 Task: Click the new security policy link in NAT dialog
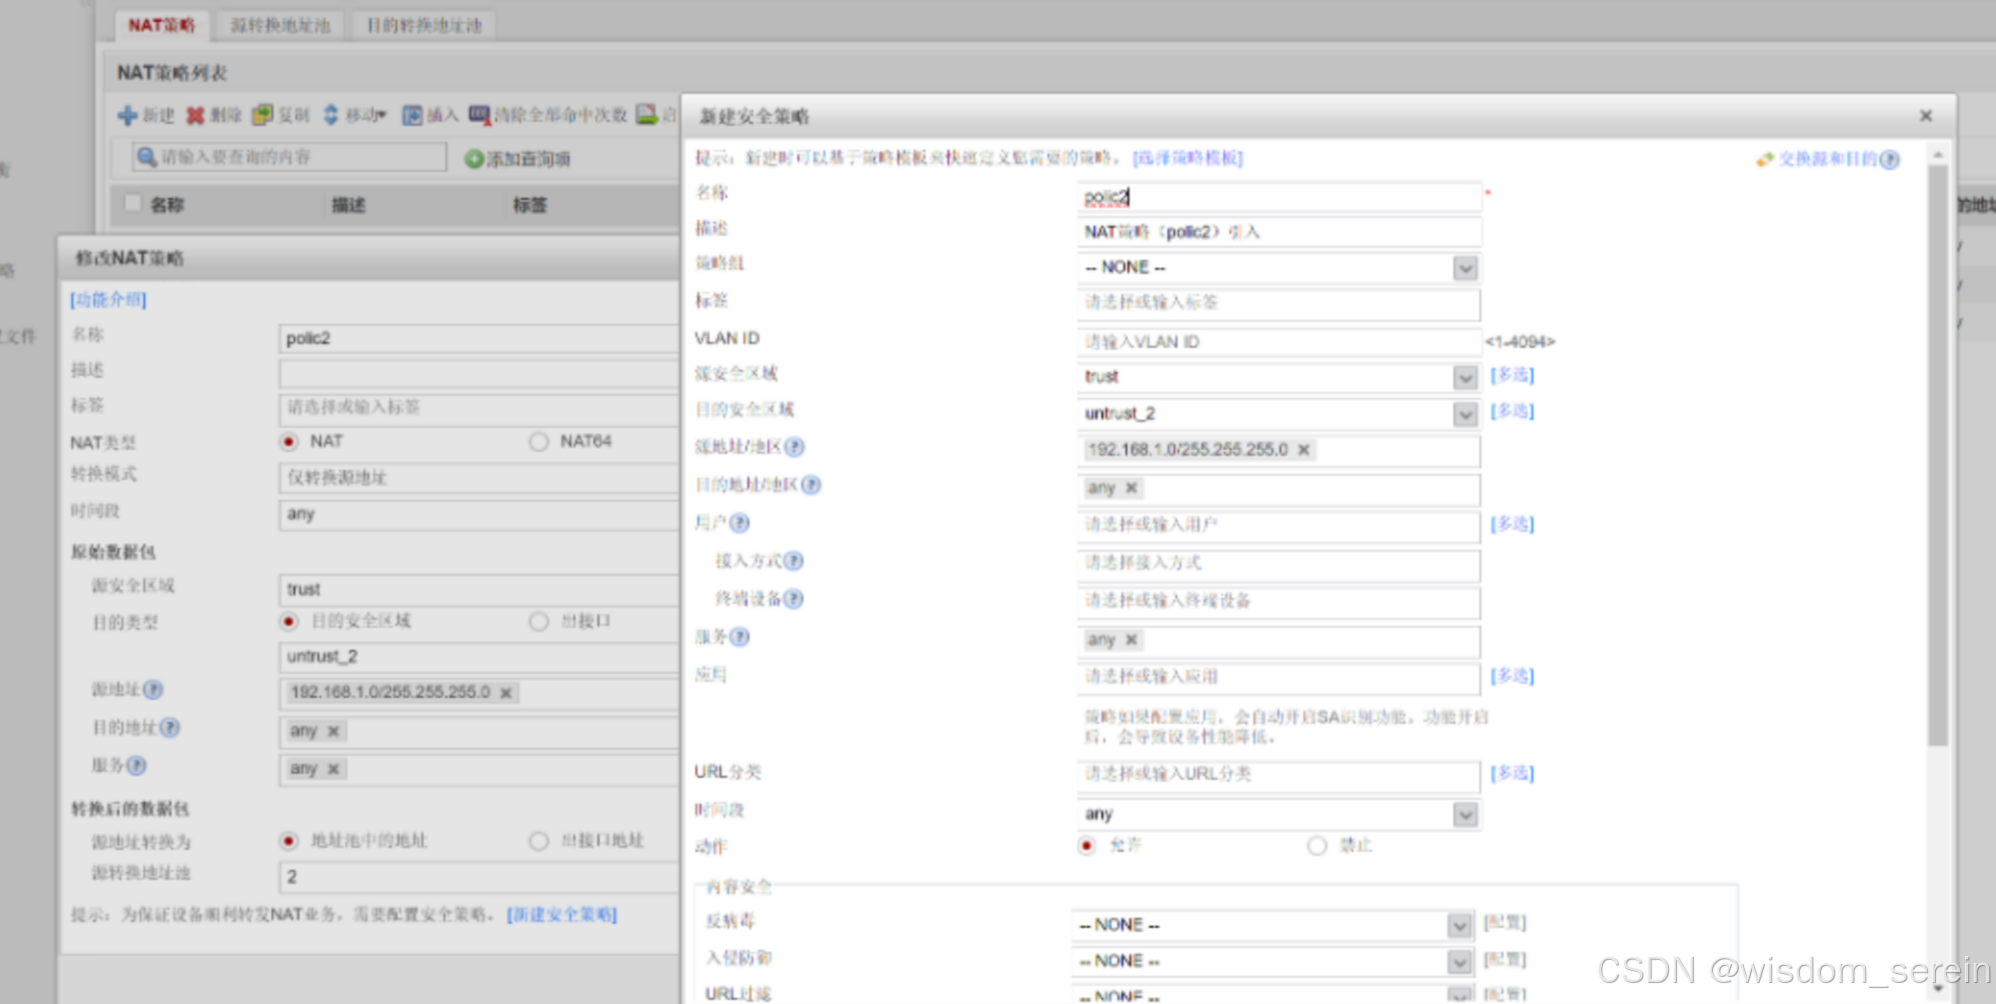click(x=562, y=914)
